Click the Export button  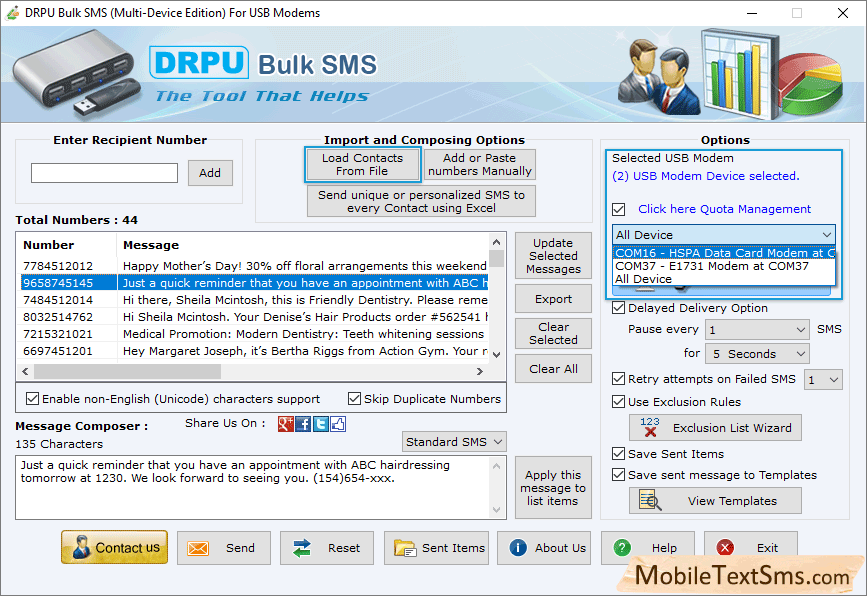pos(553,299)
